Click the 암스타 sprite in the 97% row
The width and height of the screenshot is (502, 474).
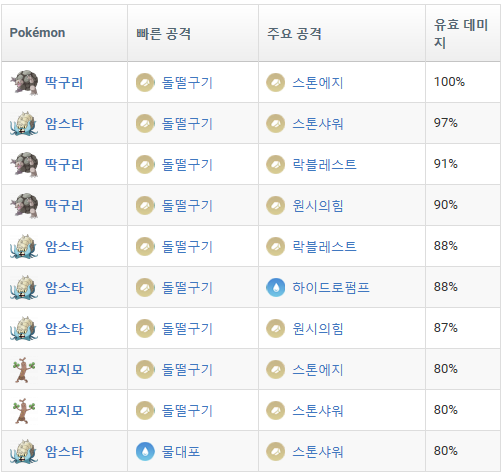click(23, 124)
